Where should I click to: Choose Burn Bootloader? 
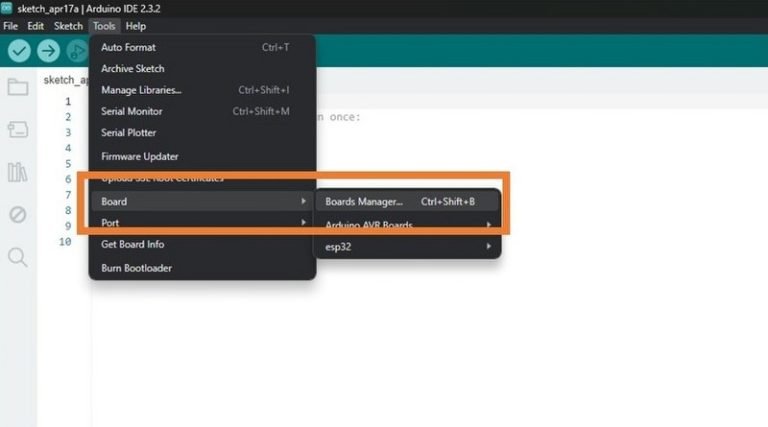pos(202,268)
